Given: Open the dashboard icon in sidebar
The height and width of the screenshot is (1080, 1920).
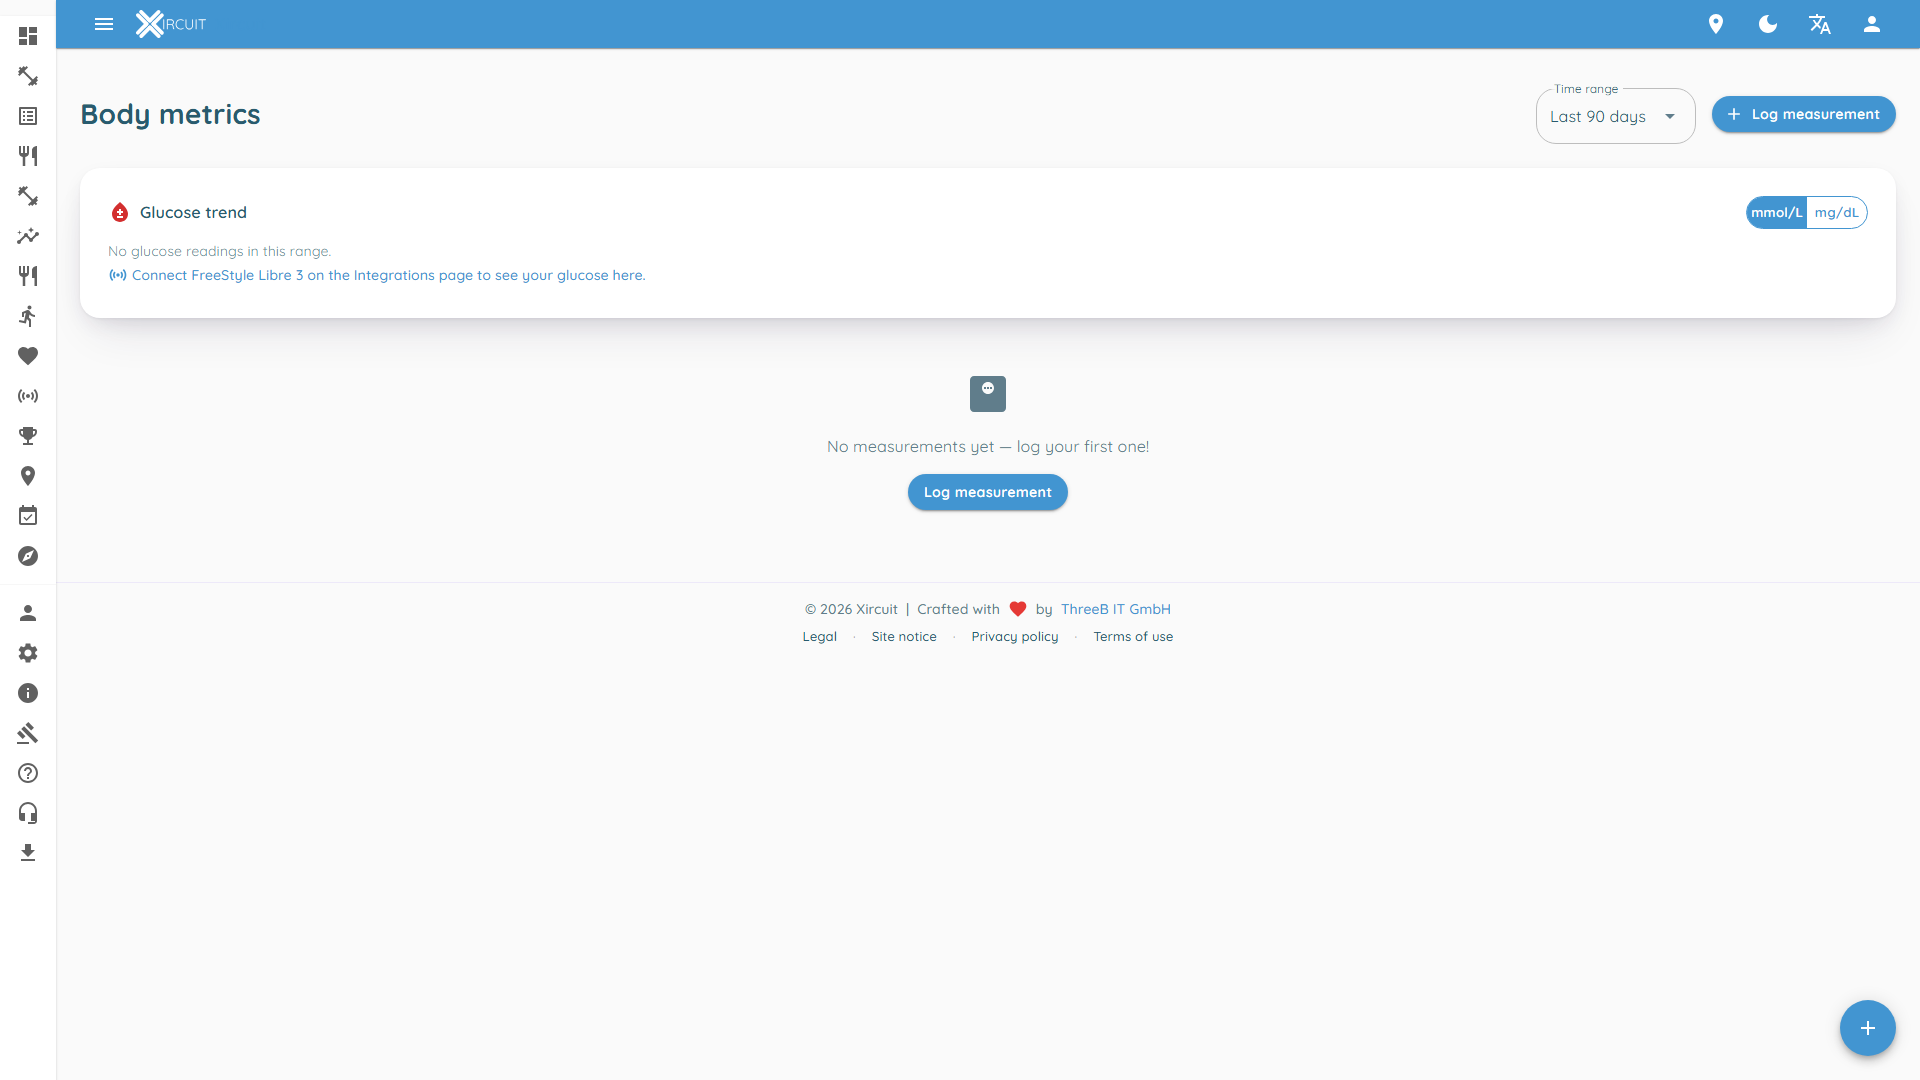Looking at the screenshot, I should (28, 36).
